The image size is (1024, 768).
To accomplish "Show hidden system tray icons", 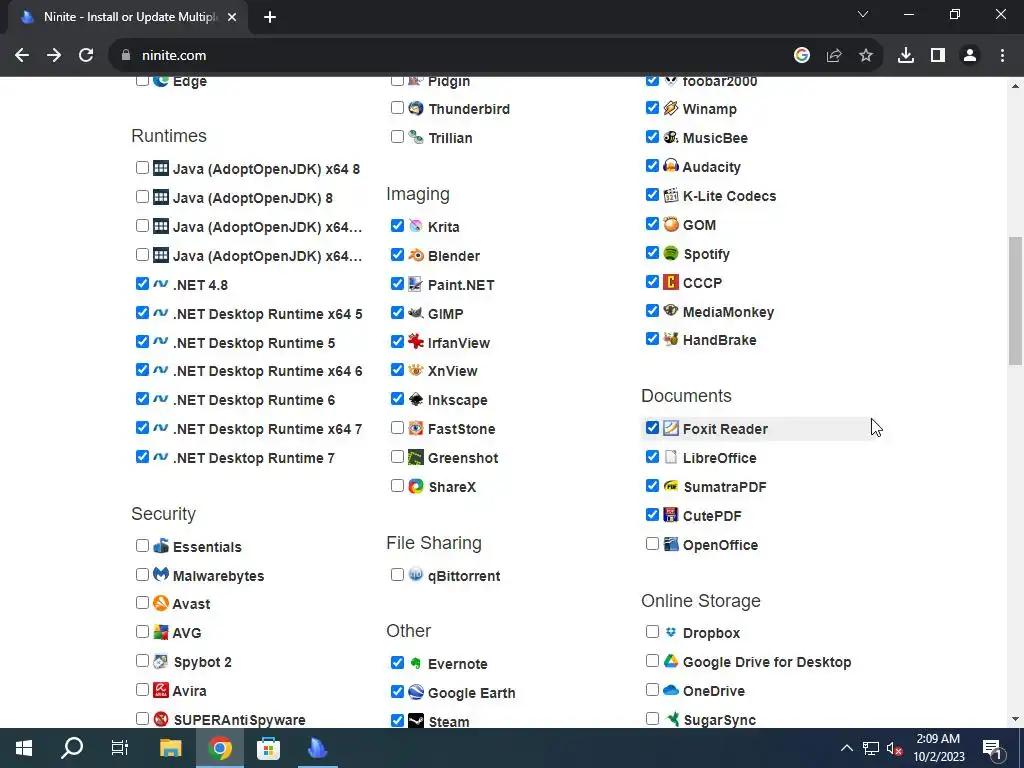I will point(846,748).
